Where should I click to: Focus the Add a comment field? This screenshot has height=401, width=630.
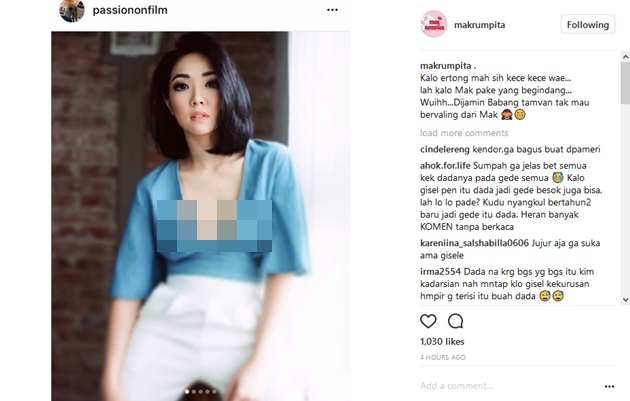[510, 386]
